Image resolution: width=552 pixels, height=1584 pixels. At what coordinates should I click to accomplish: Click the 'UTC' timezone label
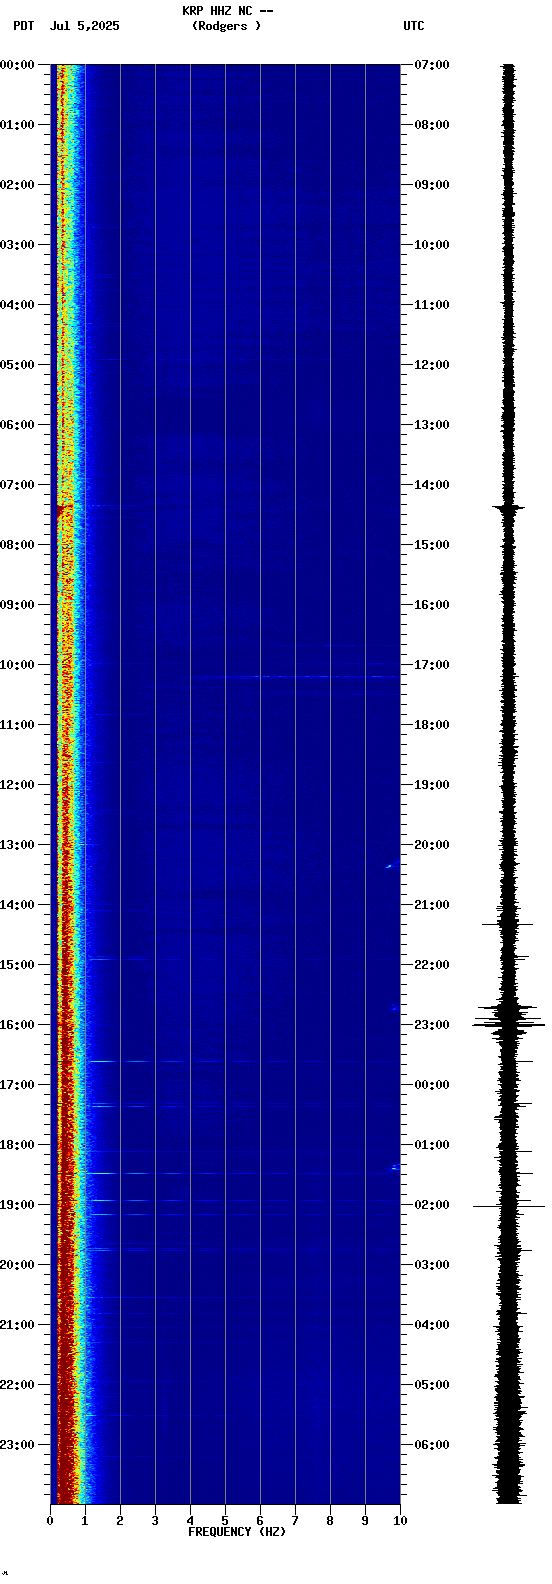click(x=414, y=26)
